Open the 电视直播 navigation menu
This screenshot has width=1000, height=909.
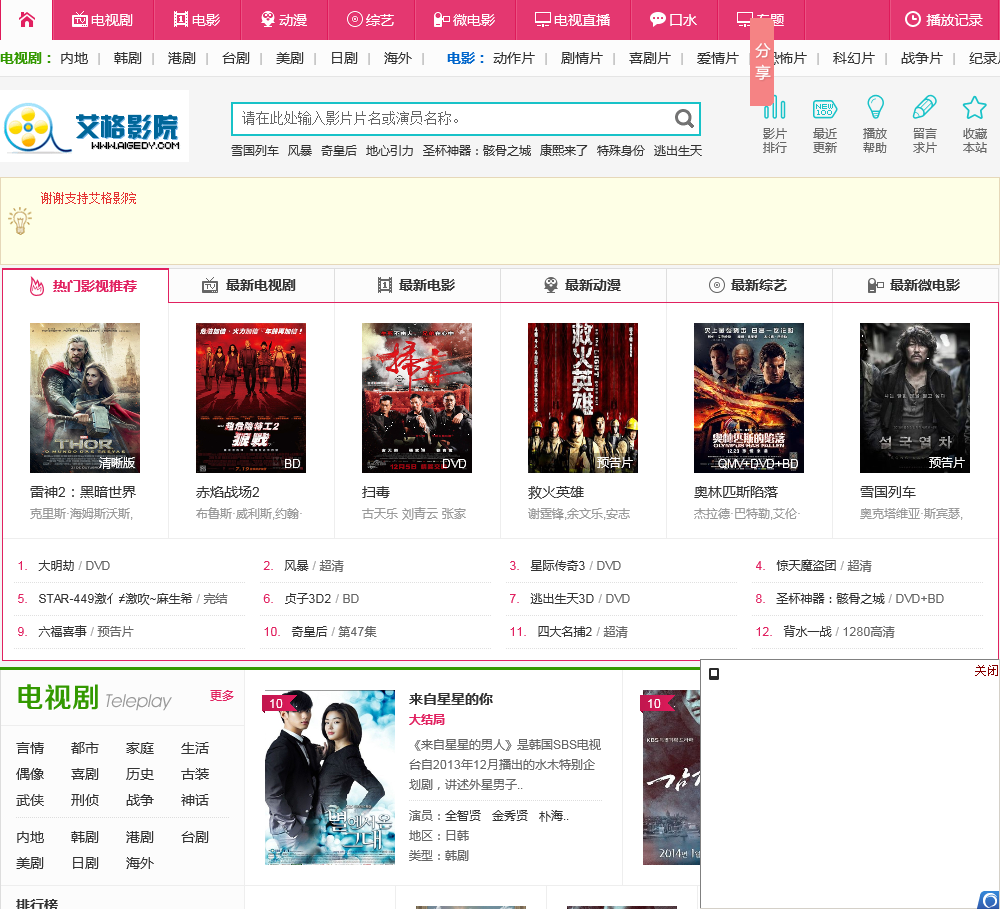click(x=572, y=20)
